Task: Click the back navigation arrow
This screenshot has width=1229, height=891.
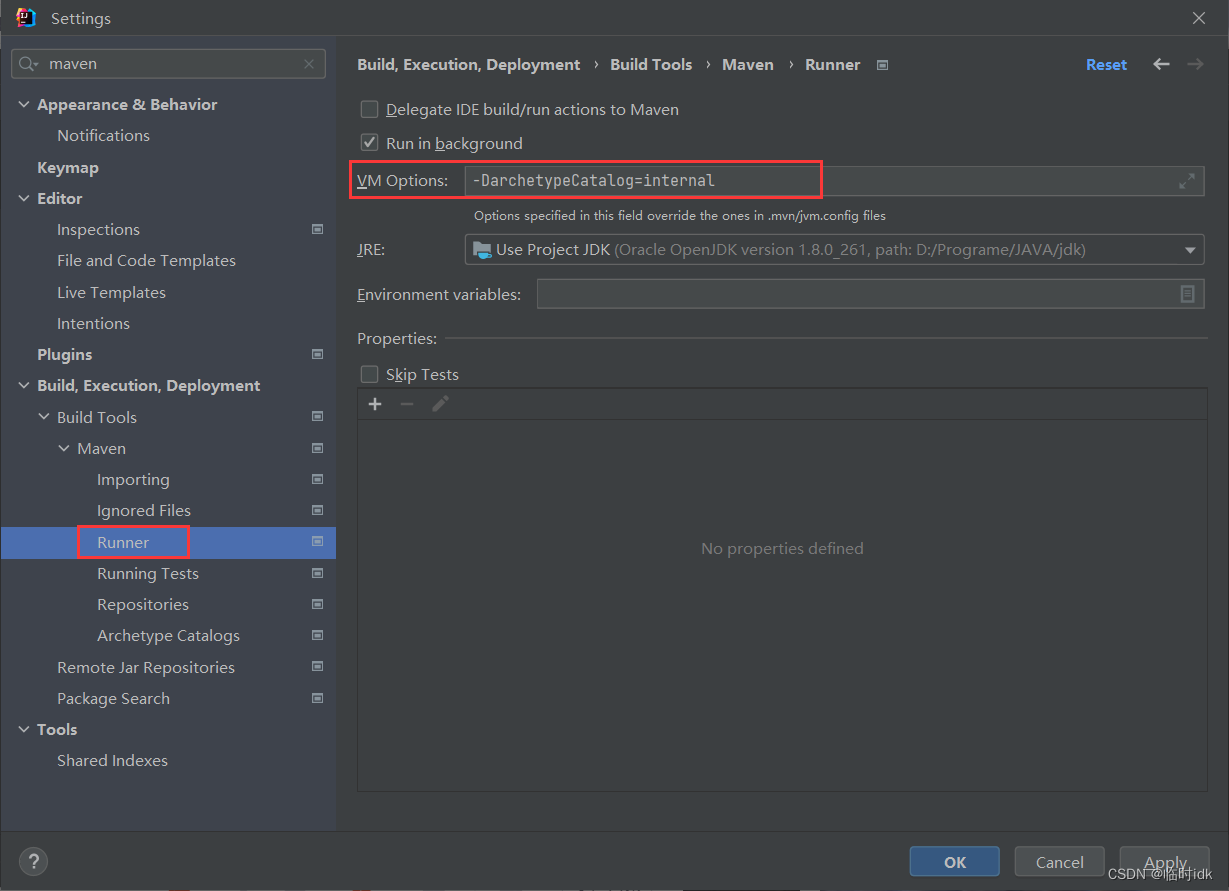Action: (1161, 64)
